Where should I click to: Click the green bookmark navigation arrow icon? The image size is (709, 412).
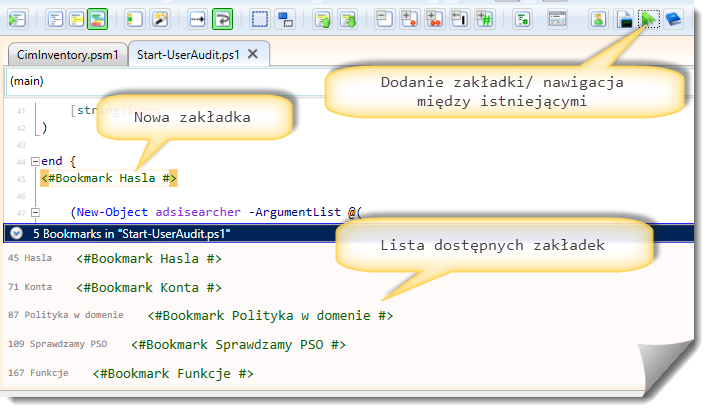pyautogui.click(x=648, y=18)
